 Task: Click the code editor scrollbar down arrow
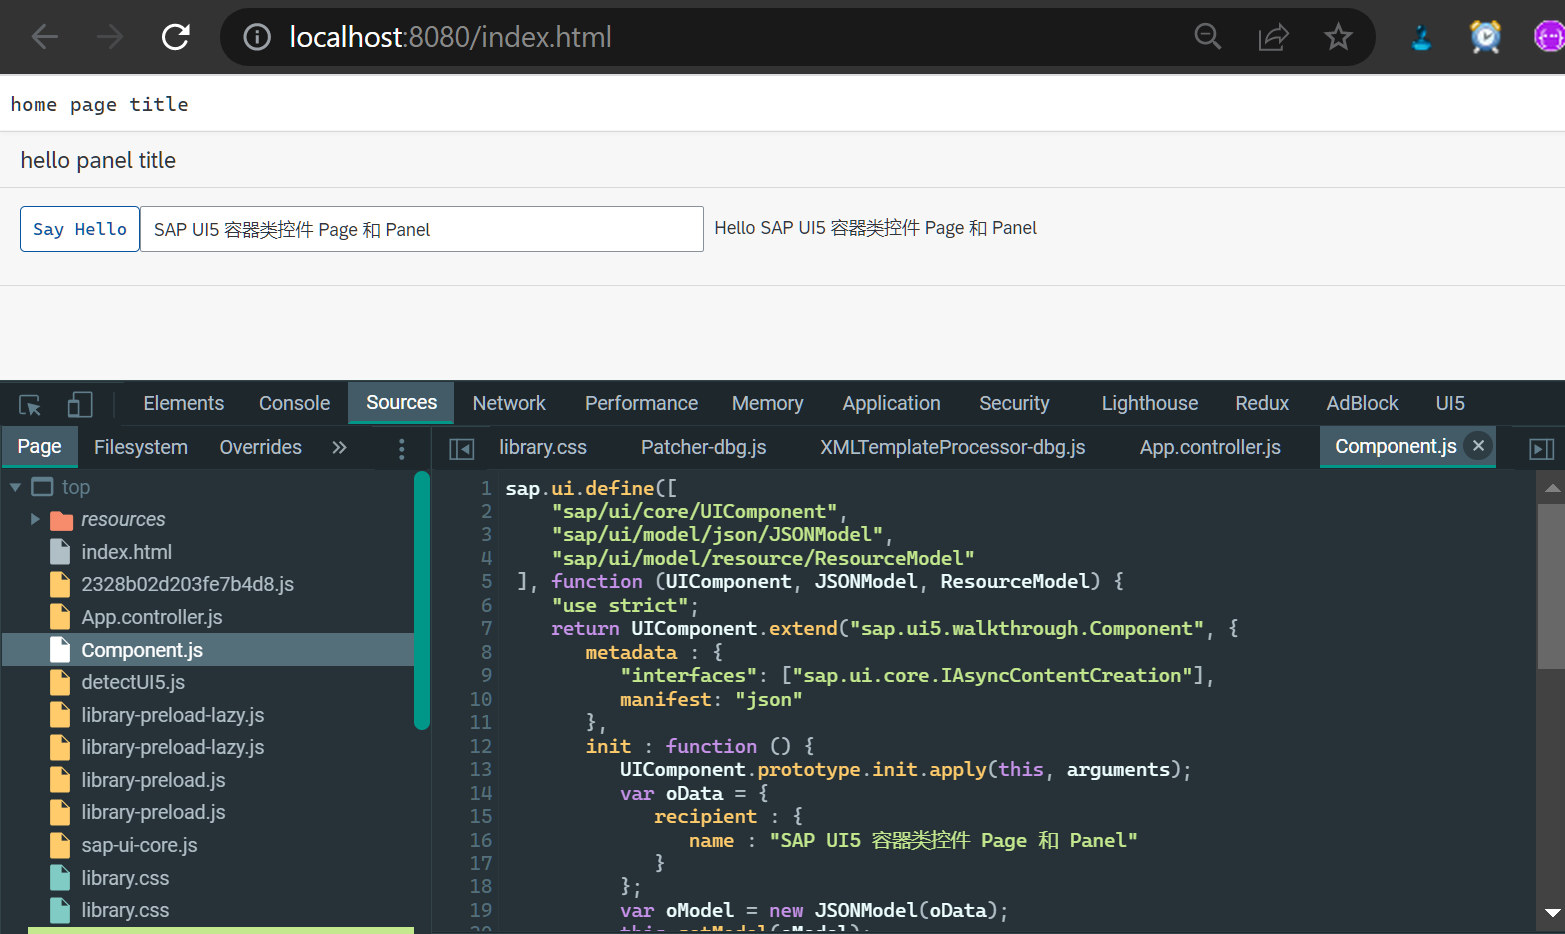1552,913
